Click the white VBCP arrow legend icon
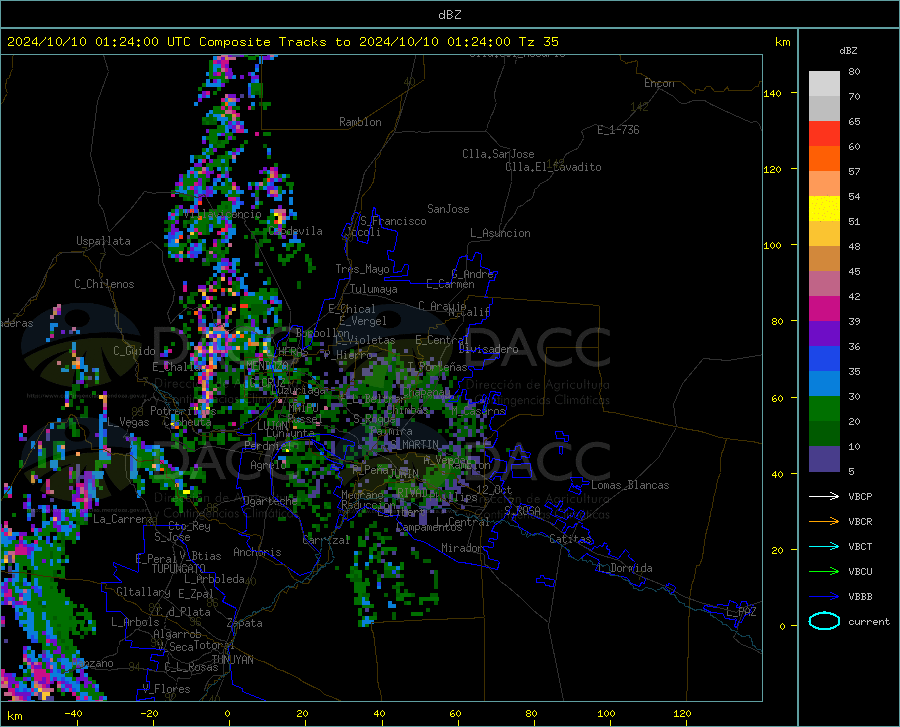 (824, 496)
